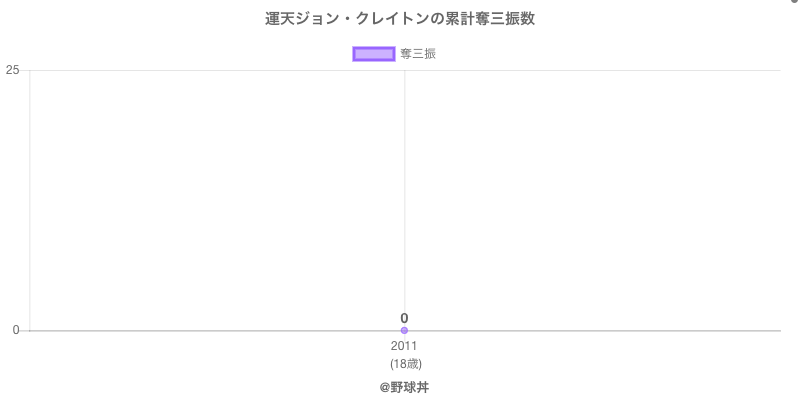Select the 2011 x-axis label

pos(404,346)
